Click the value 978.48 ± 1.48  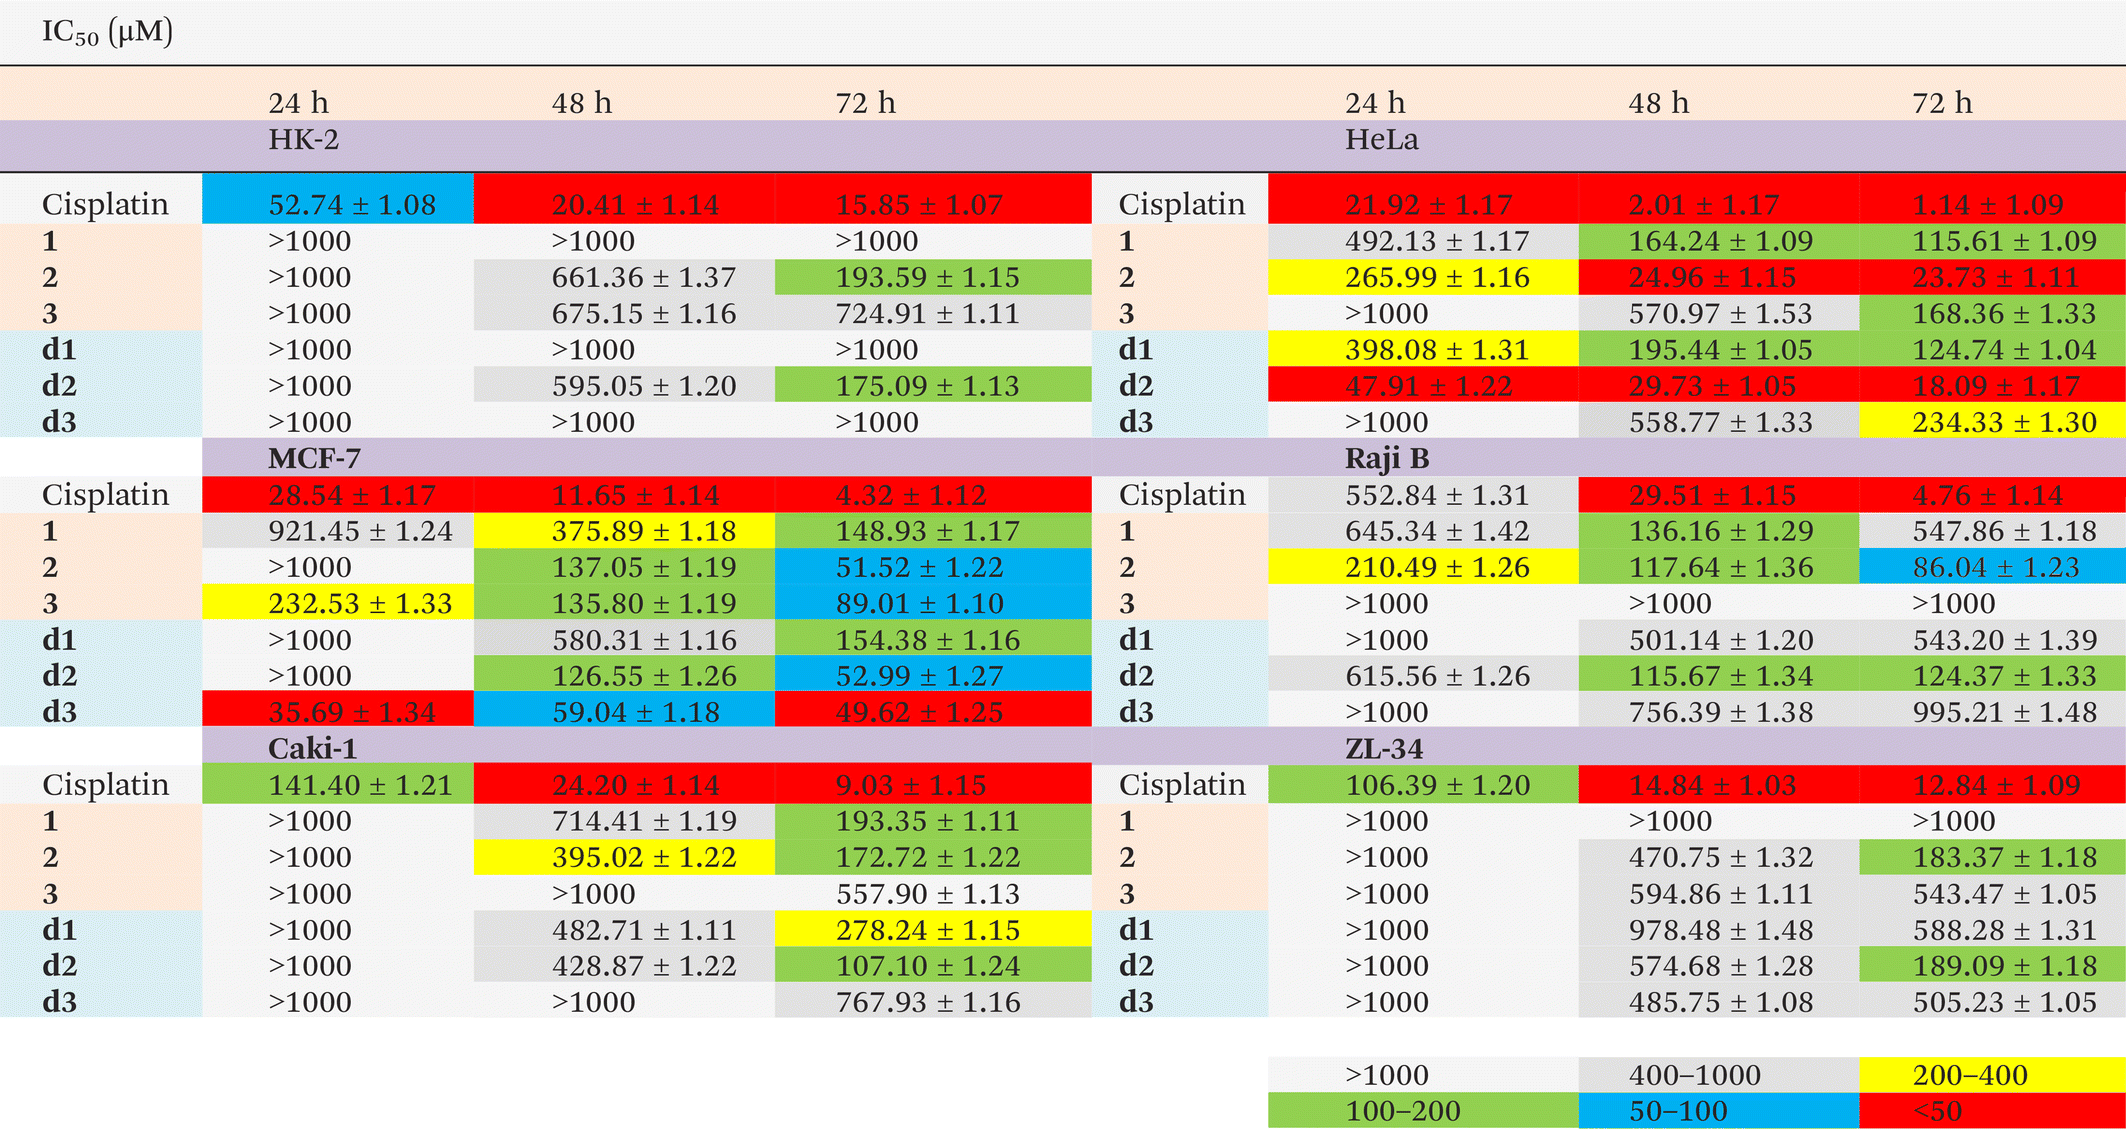(1719, 929)
